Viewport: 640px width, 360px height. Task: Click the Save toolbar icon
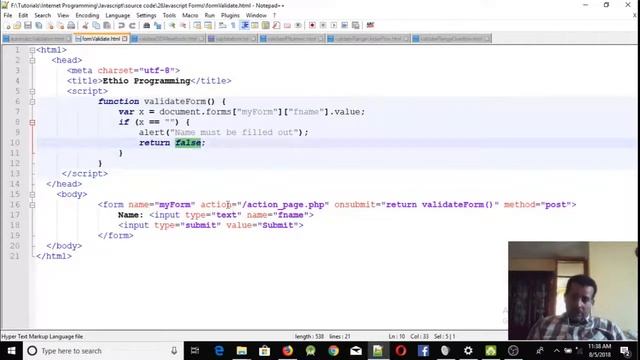tap(27, 25)
